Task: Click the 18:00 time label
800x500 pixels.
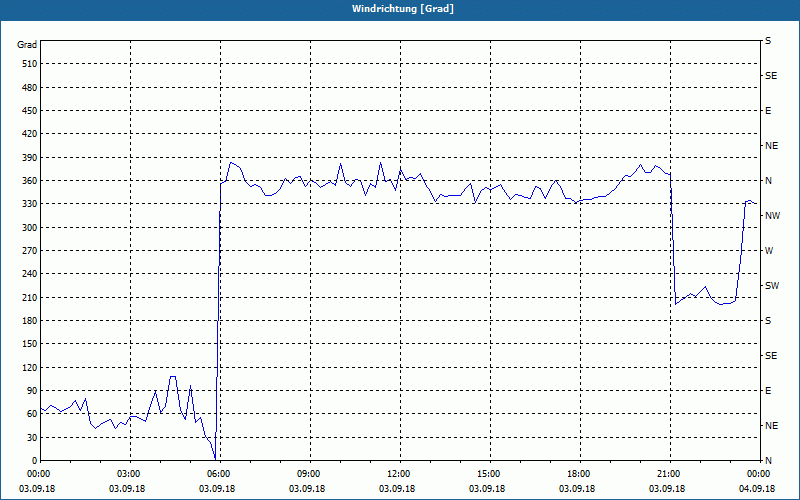Action: coord(578,474)
